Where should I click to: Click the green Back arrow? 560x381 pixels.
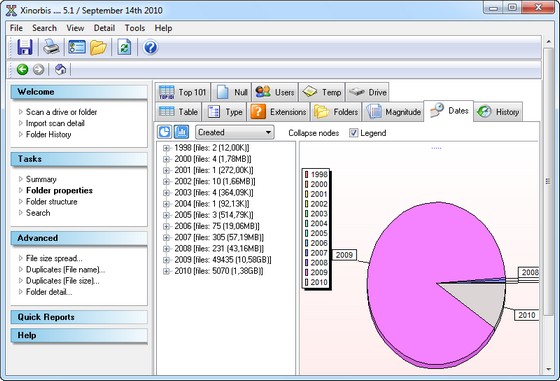click(x=22, y=69)
